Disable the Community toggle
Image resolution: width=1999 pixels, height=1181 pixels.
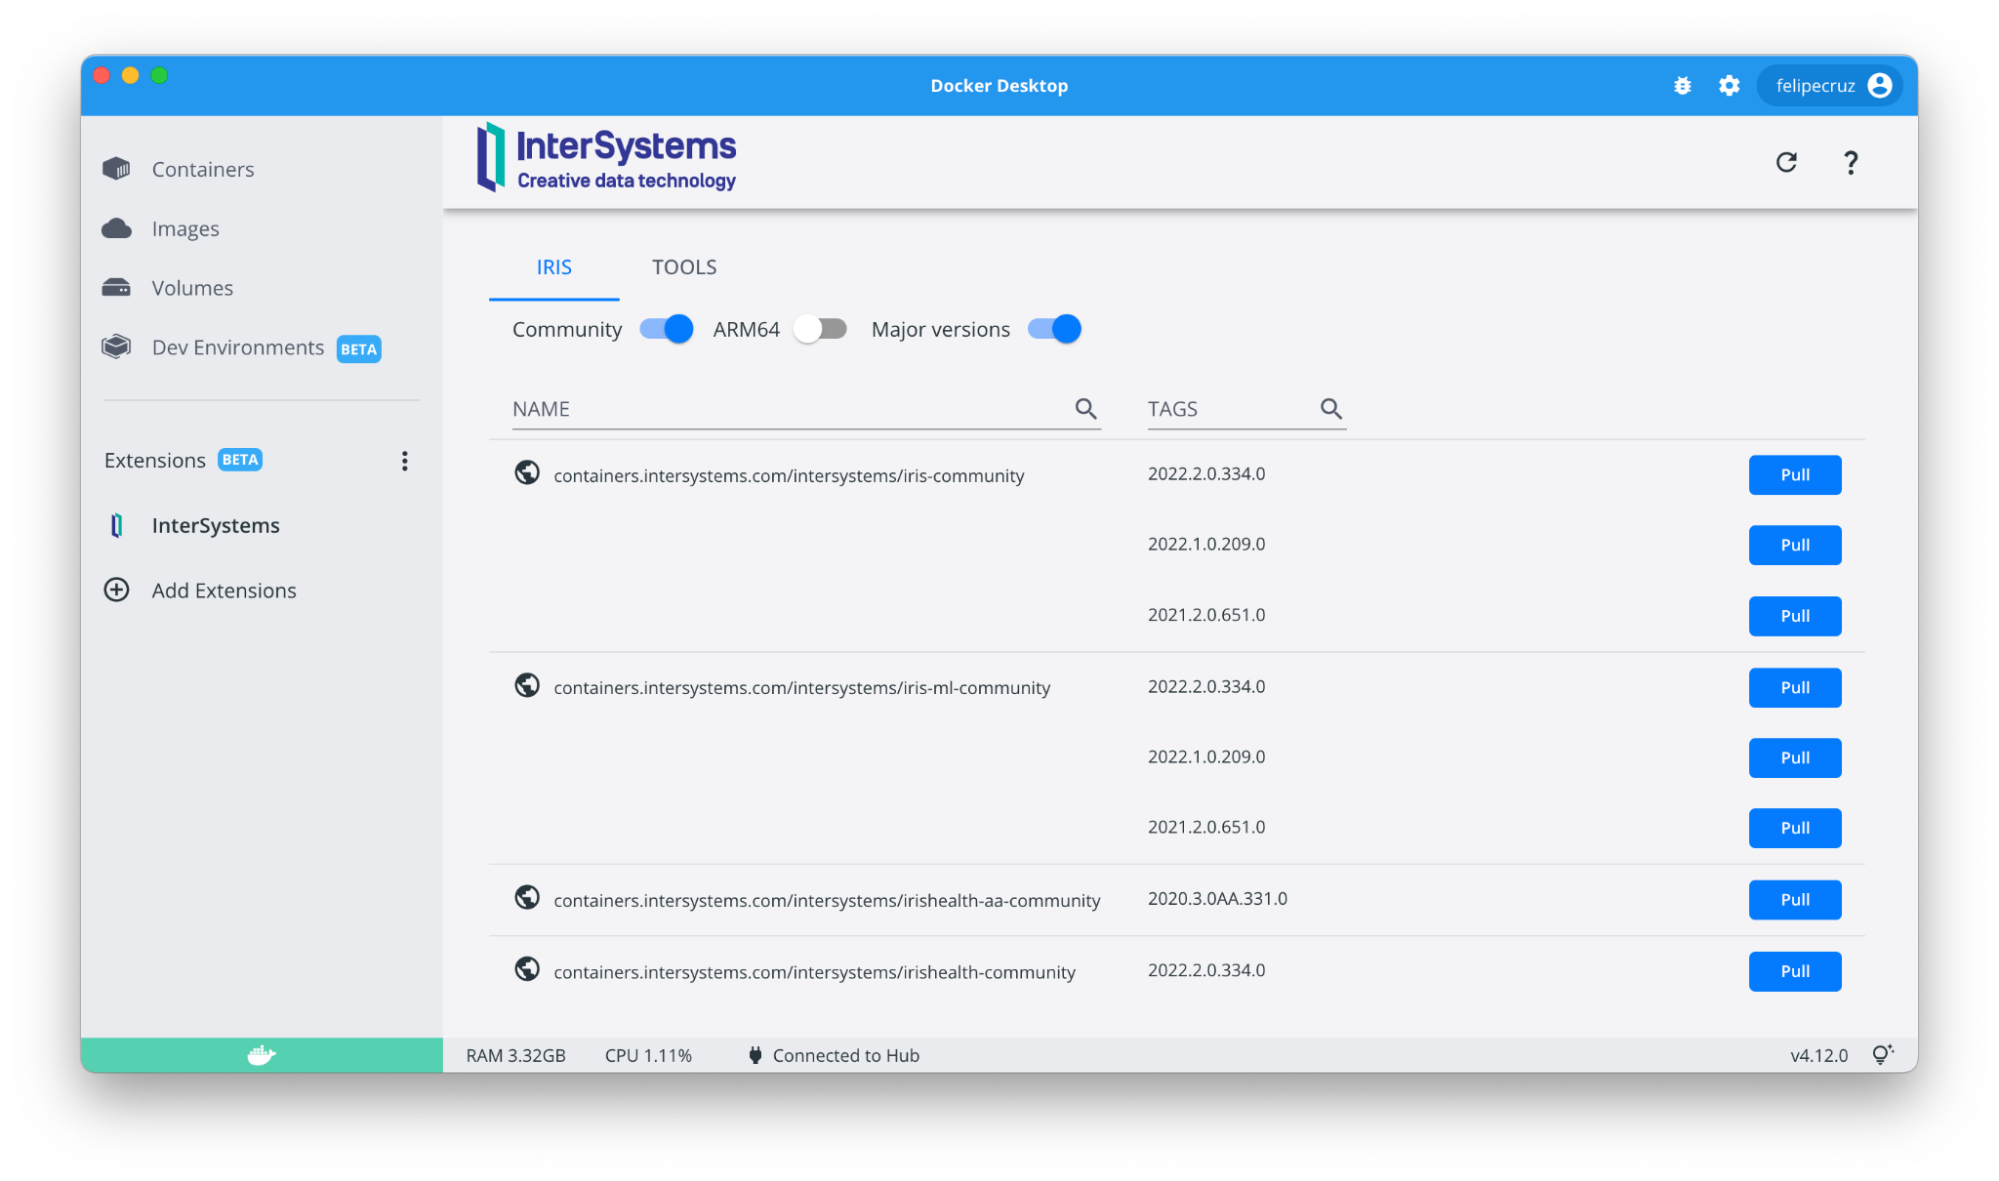pos(665,328)
